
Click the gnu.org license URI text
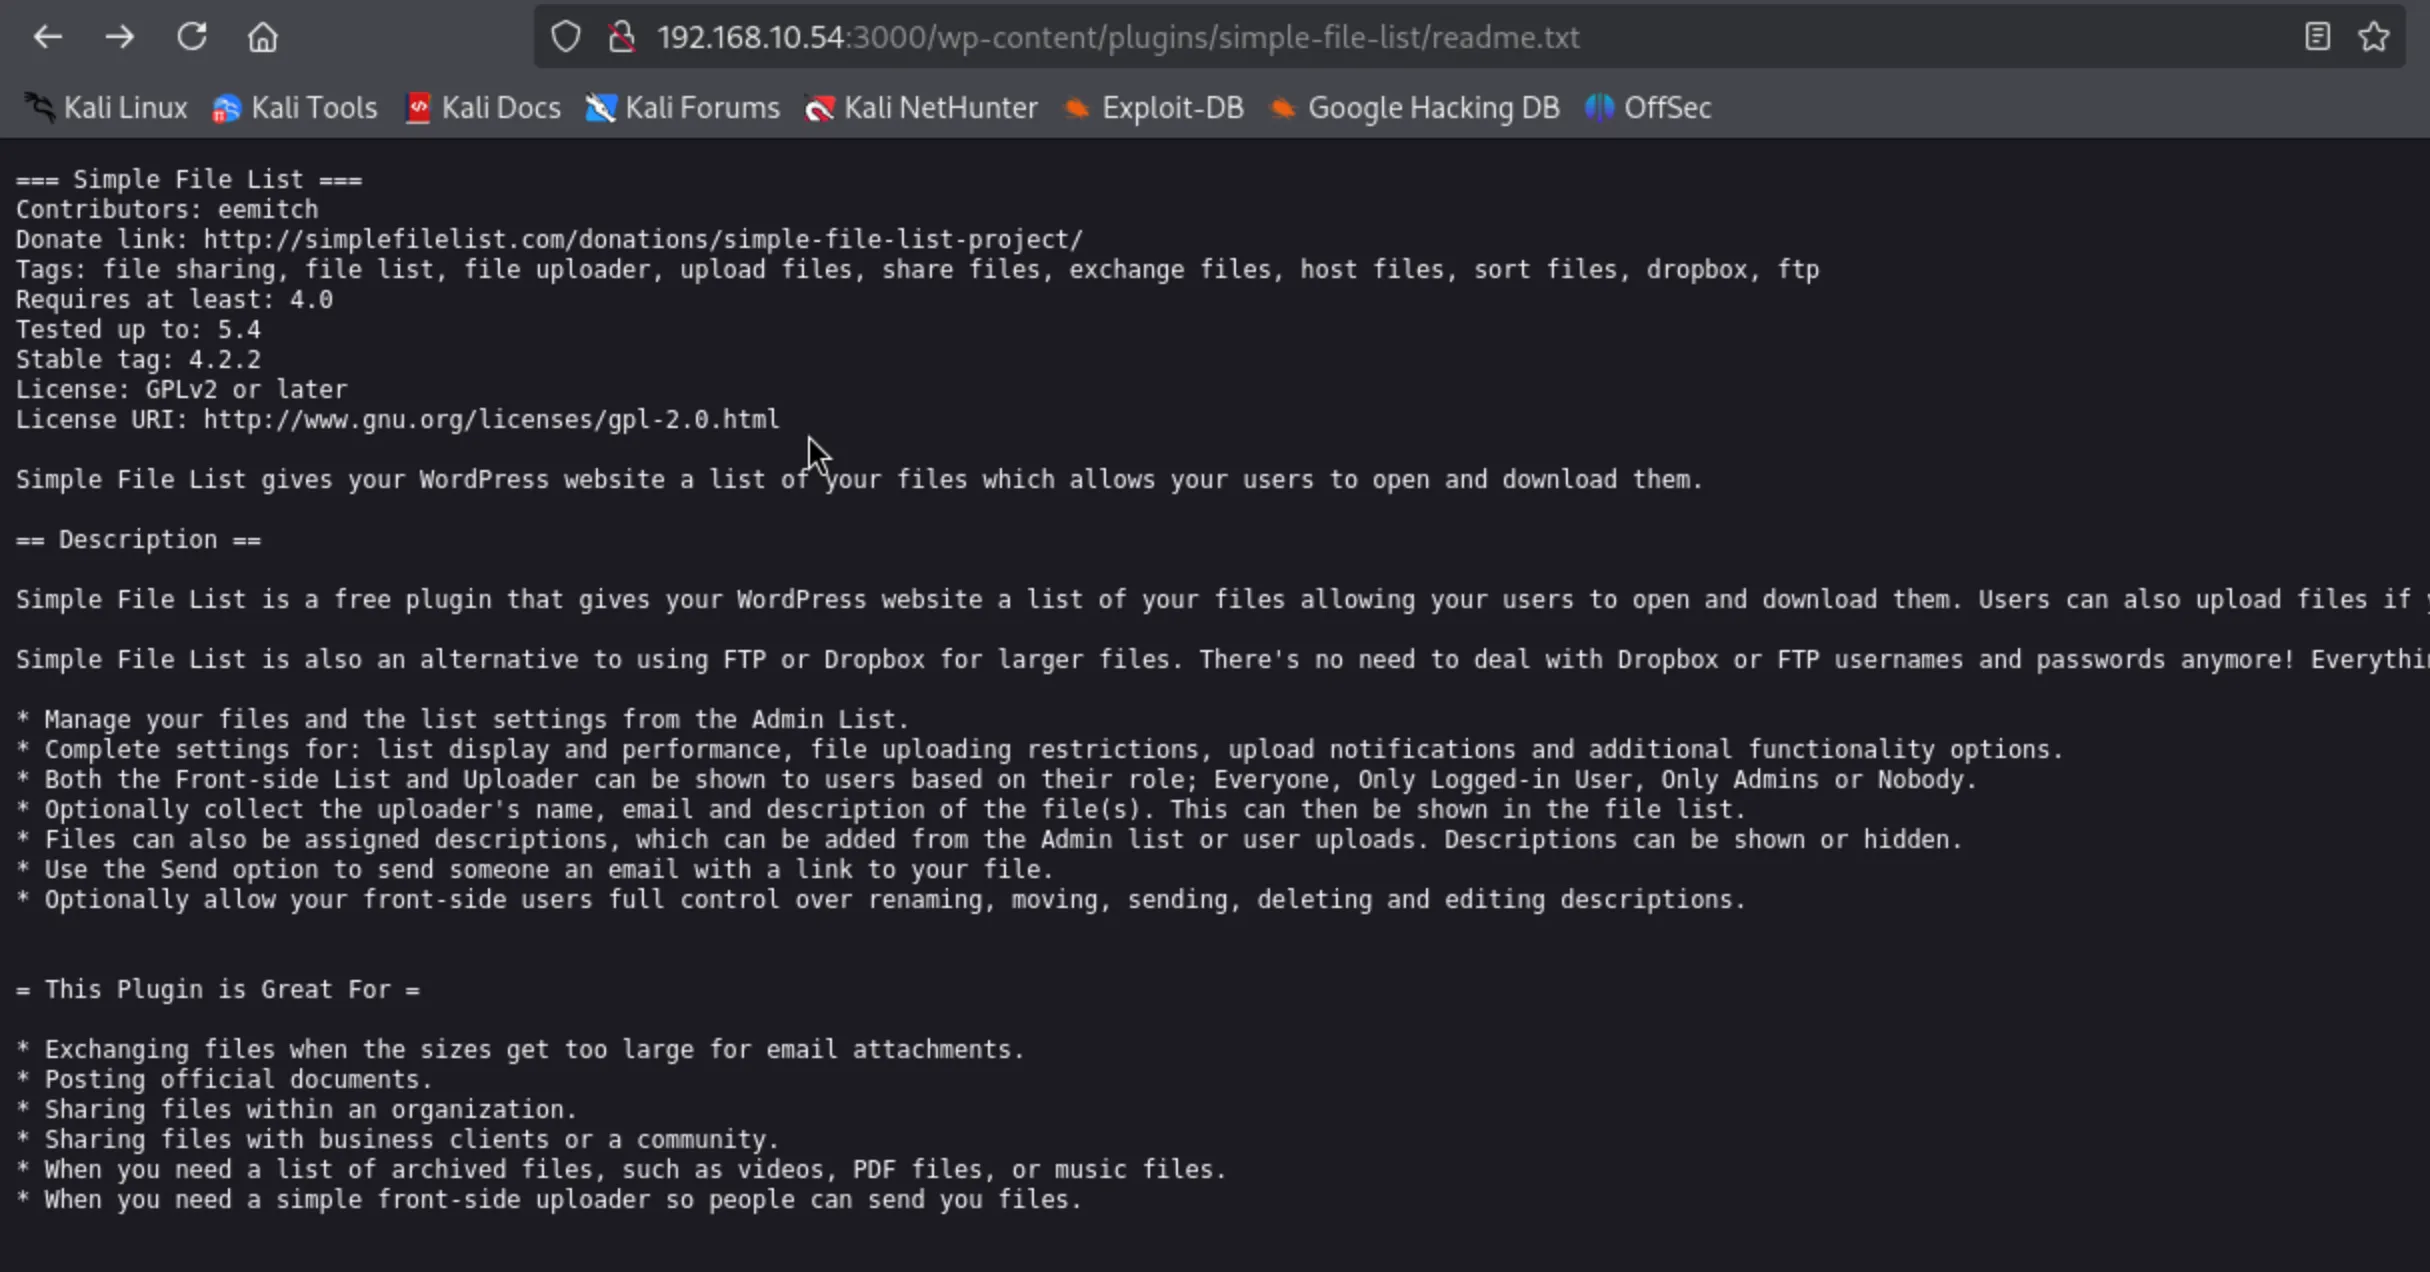490,420
